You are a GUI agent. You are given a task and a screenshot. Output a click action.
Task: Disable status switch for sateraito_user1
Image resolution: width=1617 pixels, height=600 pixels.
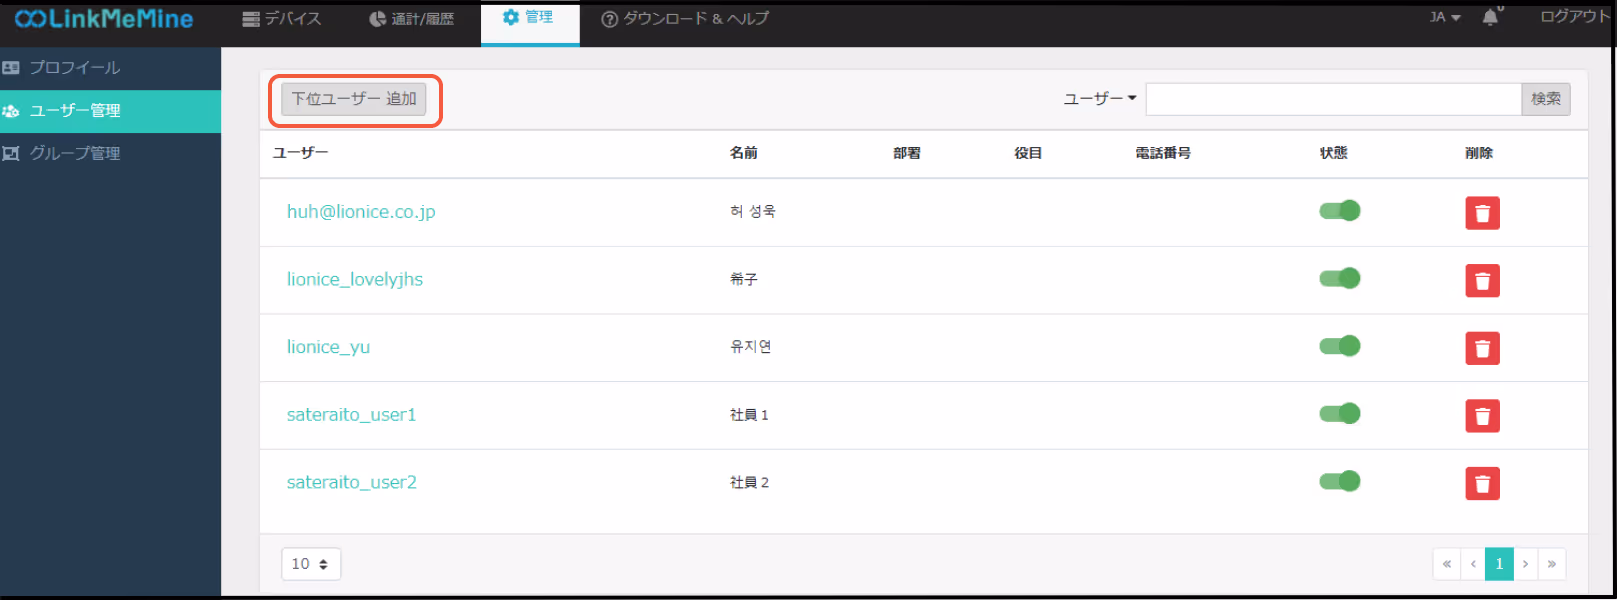point(1339,413)
